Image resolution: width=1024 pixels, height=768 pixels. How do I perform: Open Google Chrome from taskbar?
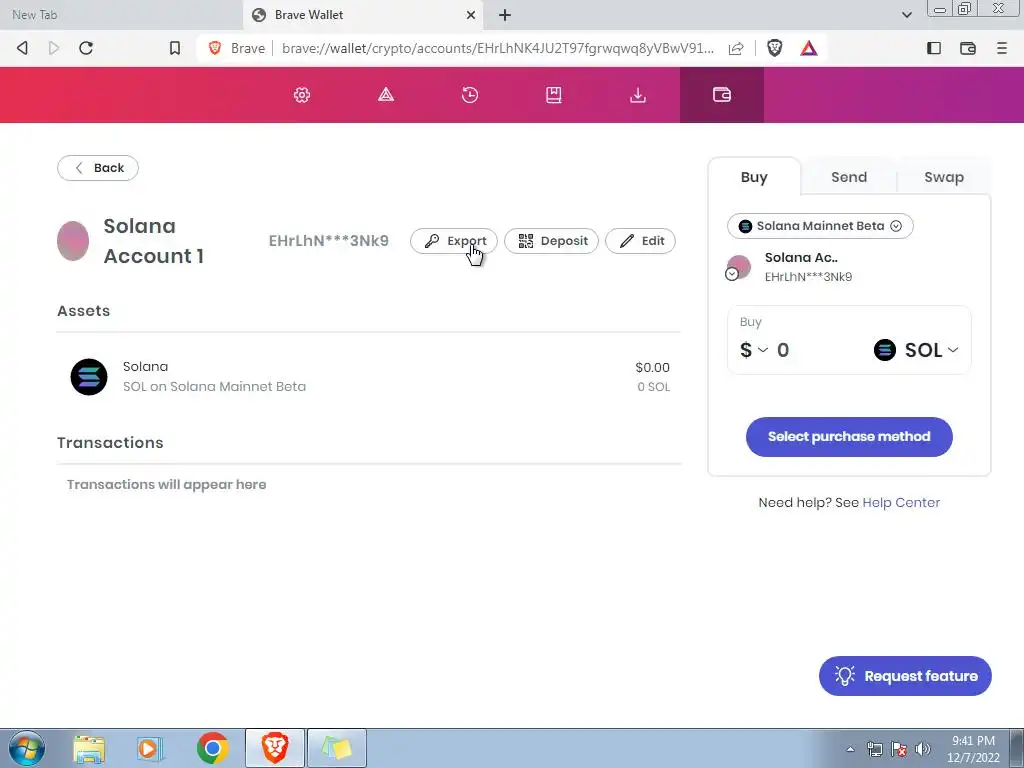[212, 748]
